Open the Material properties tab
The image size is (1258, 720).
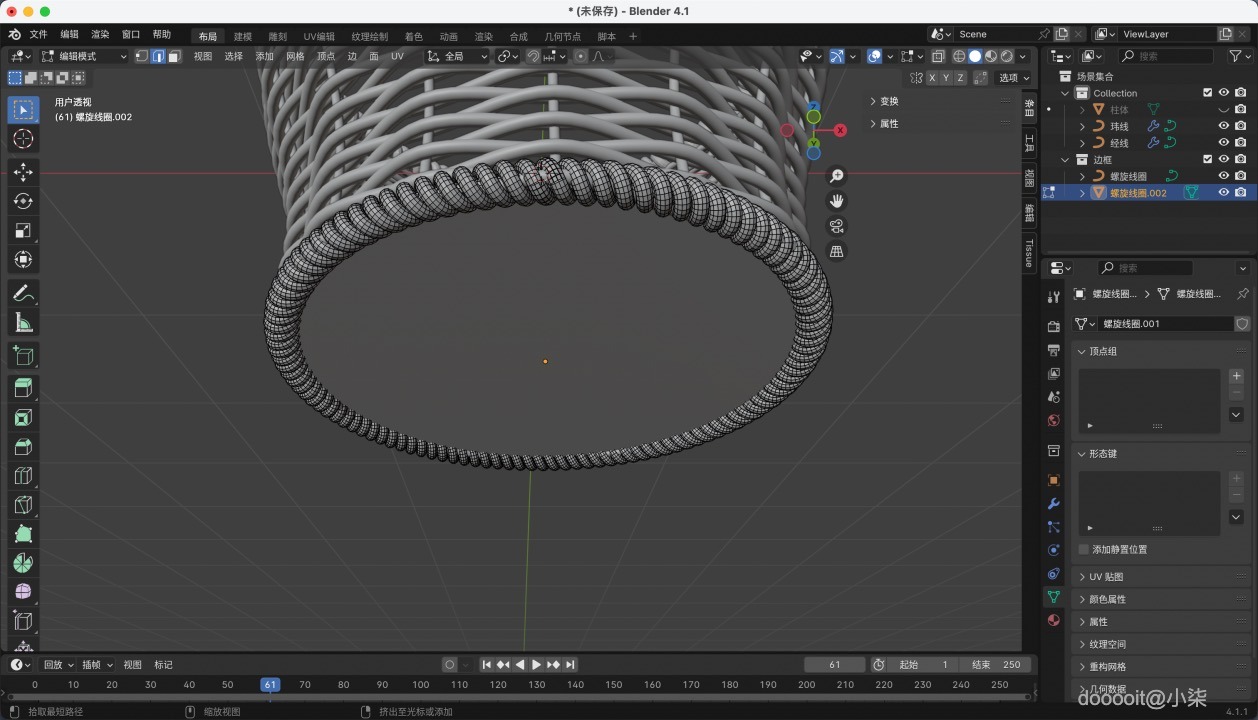(1053, 620)
